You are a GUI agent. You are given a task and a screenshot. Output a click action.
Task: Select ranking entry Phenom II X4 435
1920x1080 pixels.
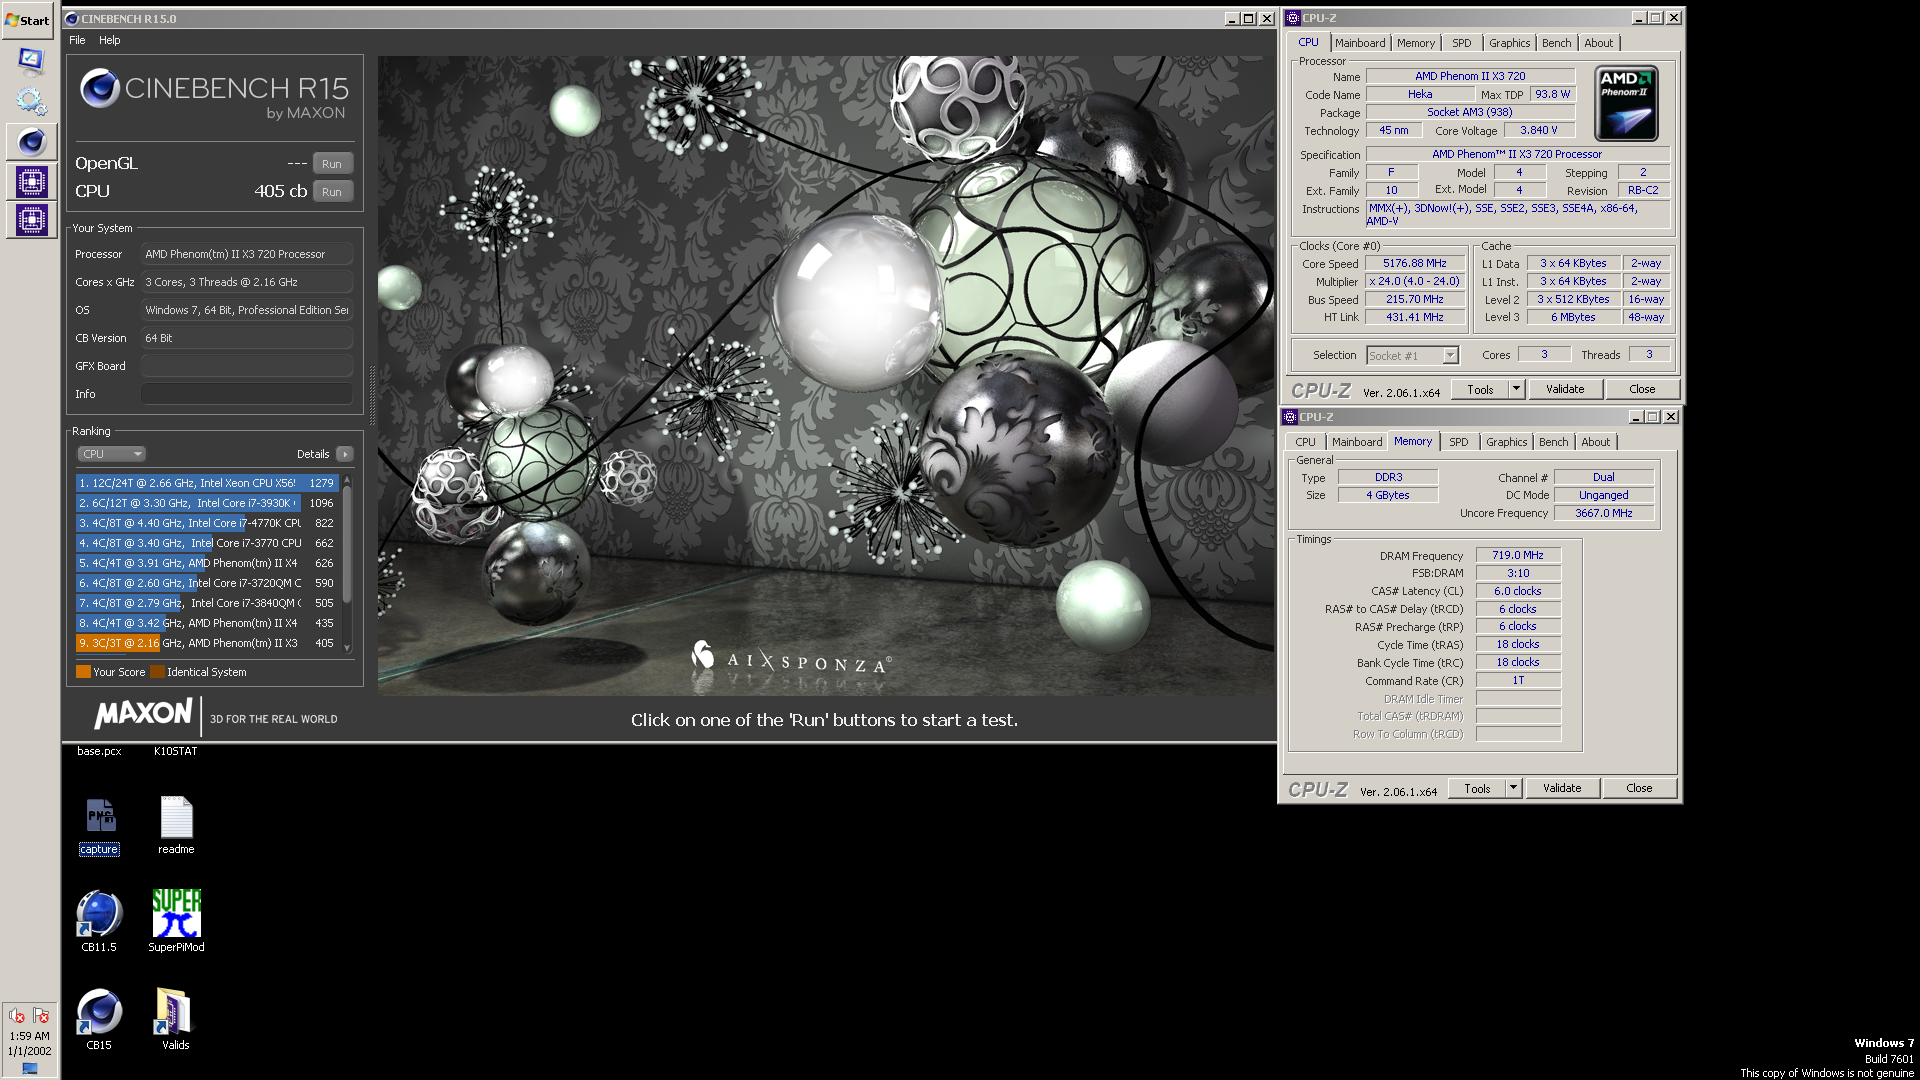[x=207, y=623]
